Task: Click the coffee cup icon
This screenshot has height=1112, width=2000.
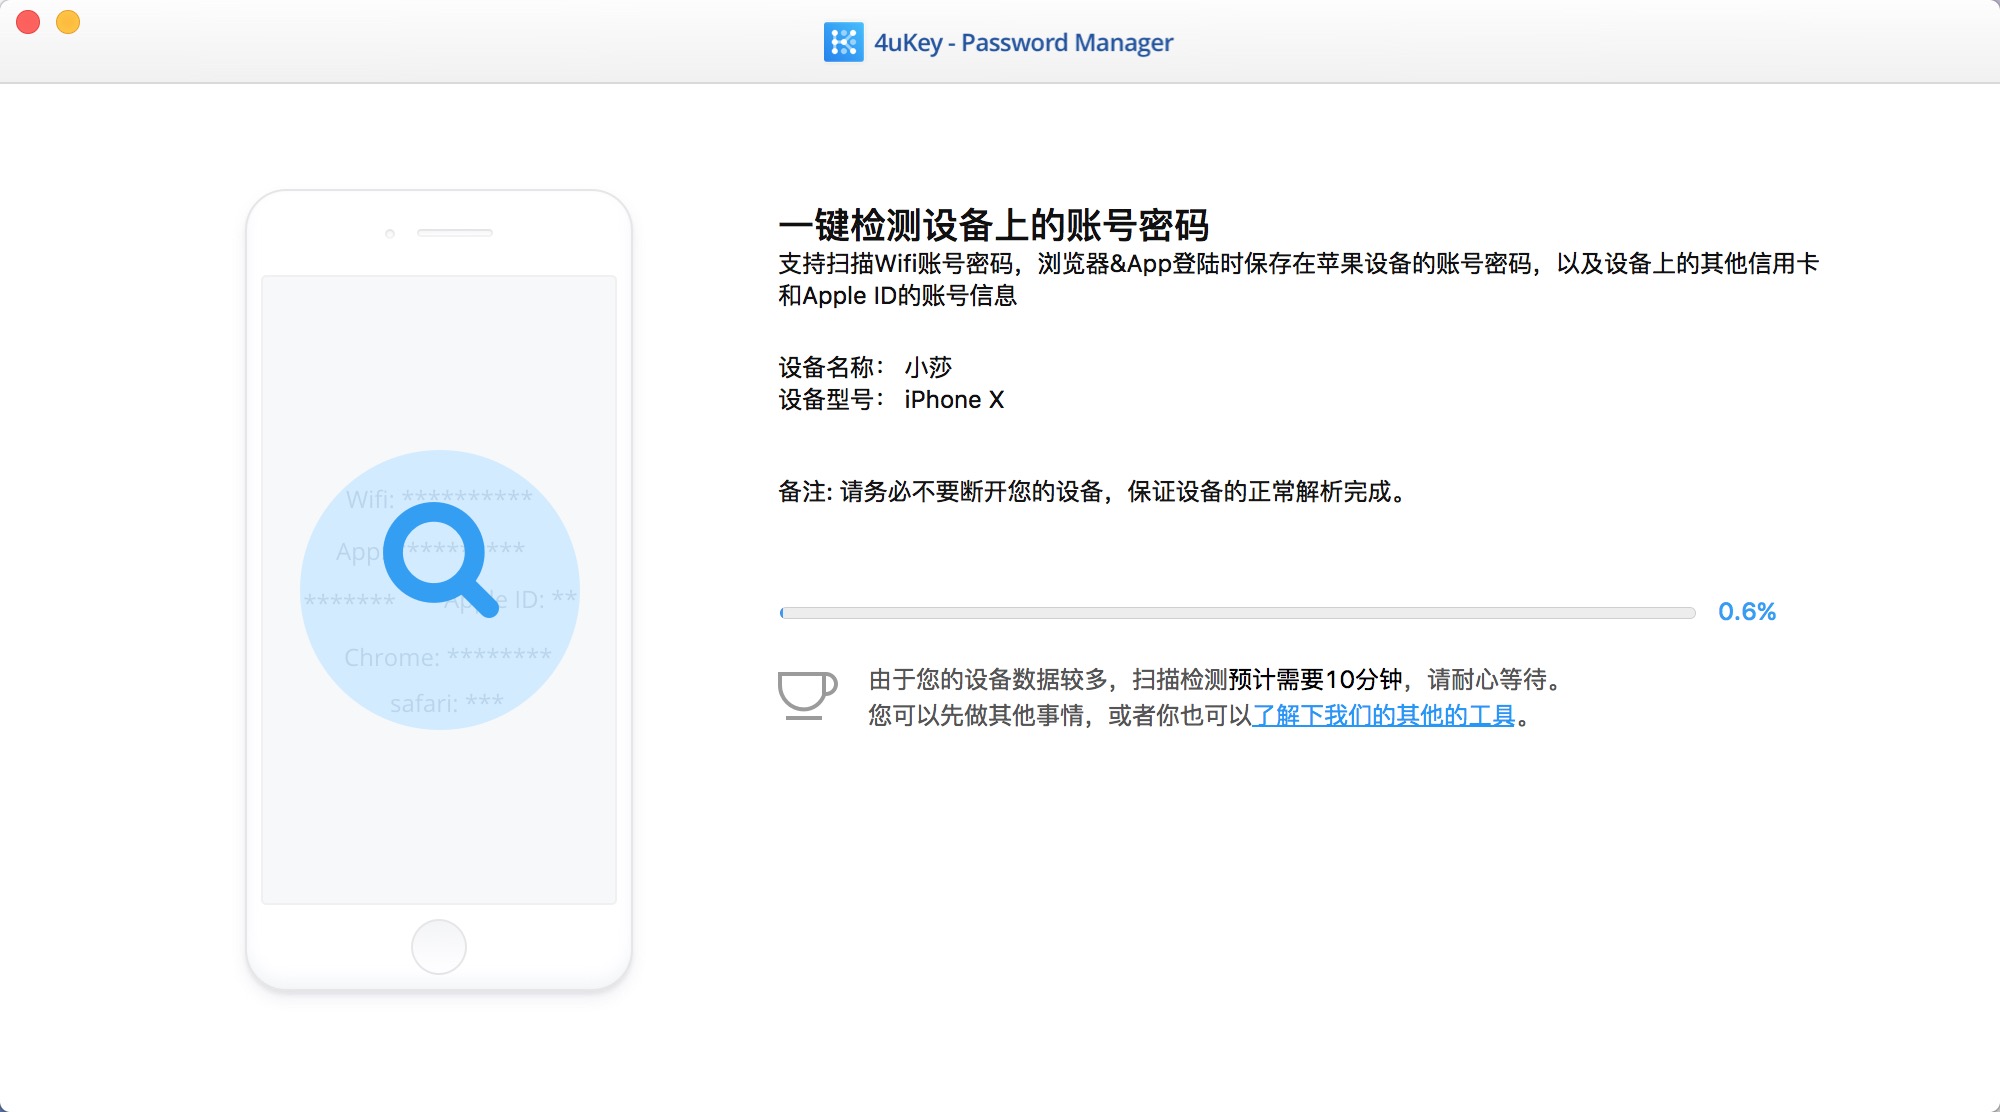Action: click(806, 694)
